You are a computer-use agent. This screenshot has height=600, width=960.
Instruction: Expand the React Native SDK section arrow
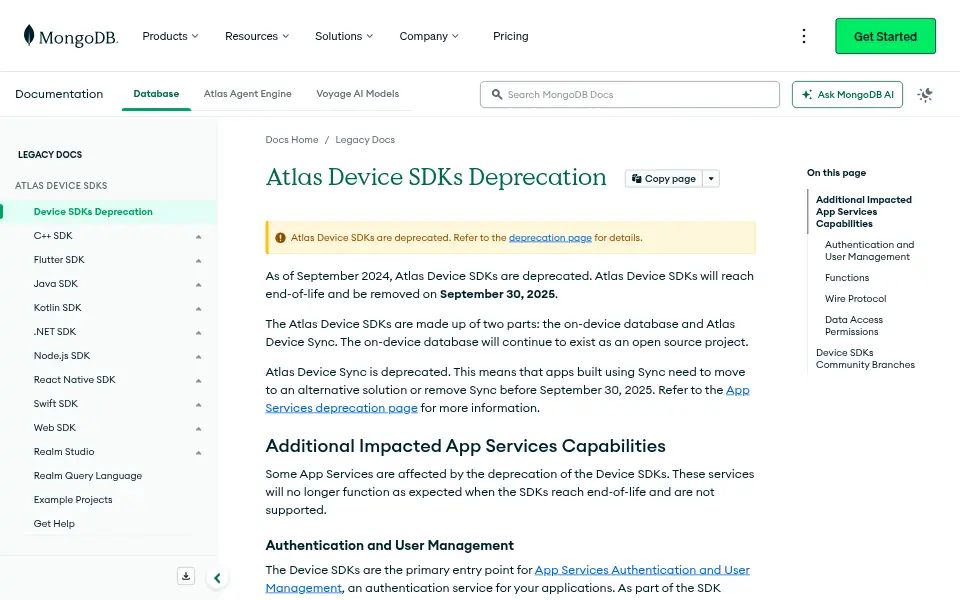coord(198,380)
